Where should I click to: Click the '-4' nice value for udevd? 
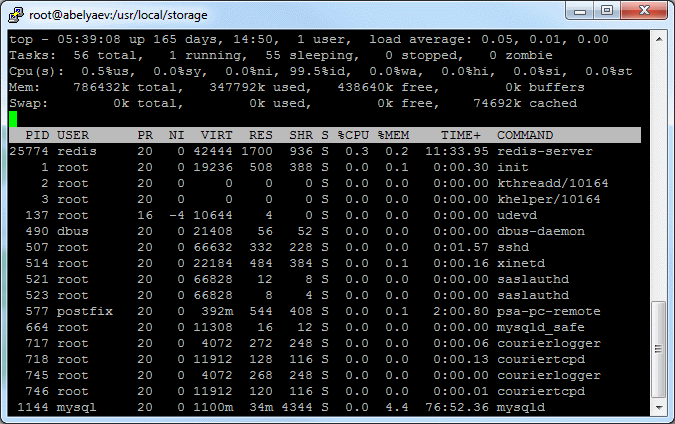(176, 215)
